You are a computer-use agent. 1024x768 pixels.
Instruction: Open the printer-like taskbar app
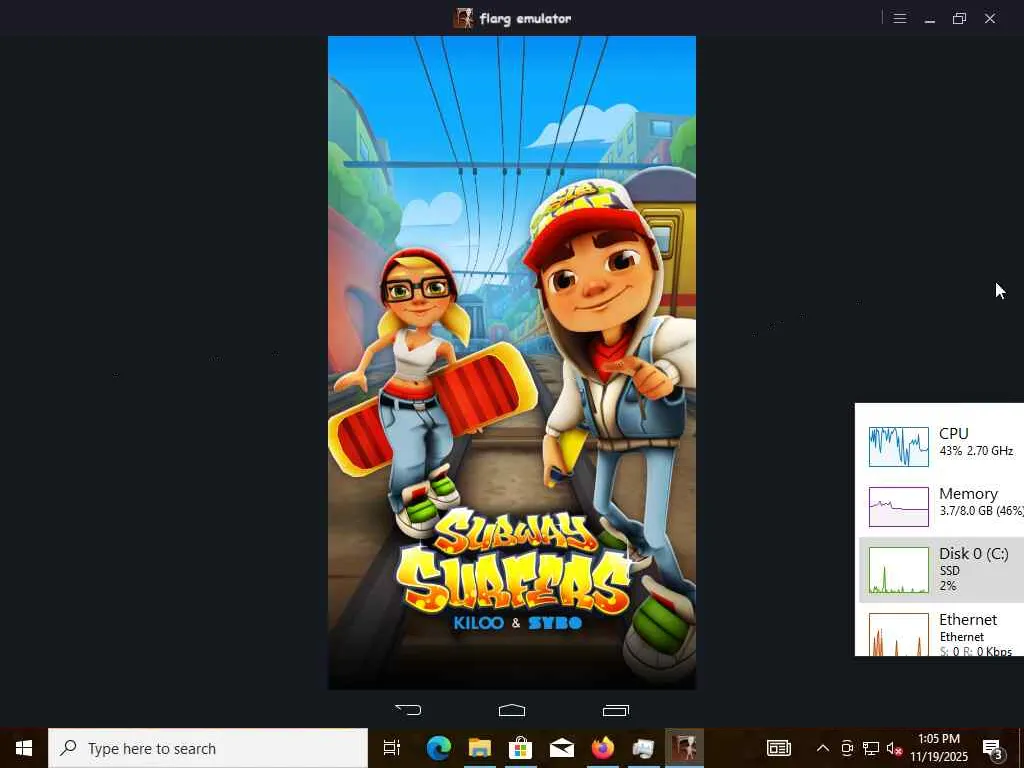coord(643,748)
